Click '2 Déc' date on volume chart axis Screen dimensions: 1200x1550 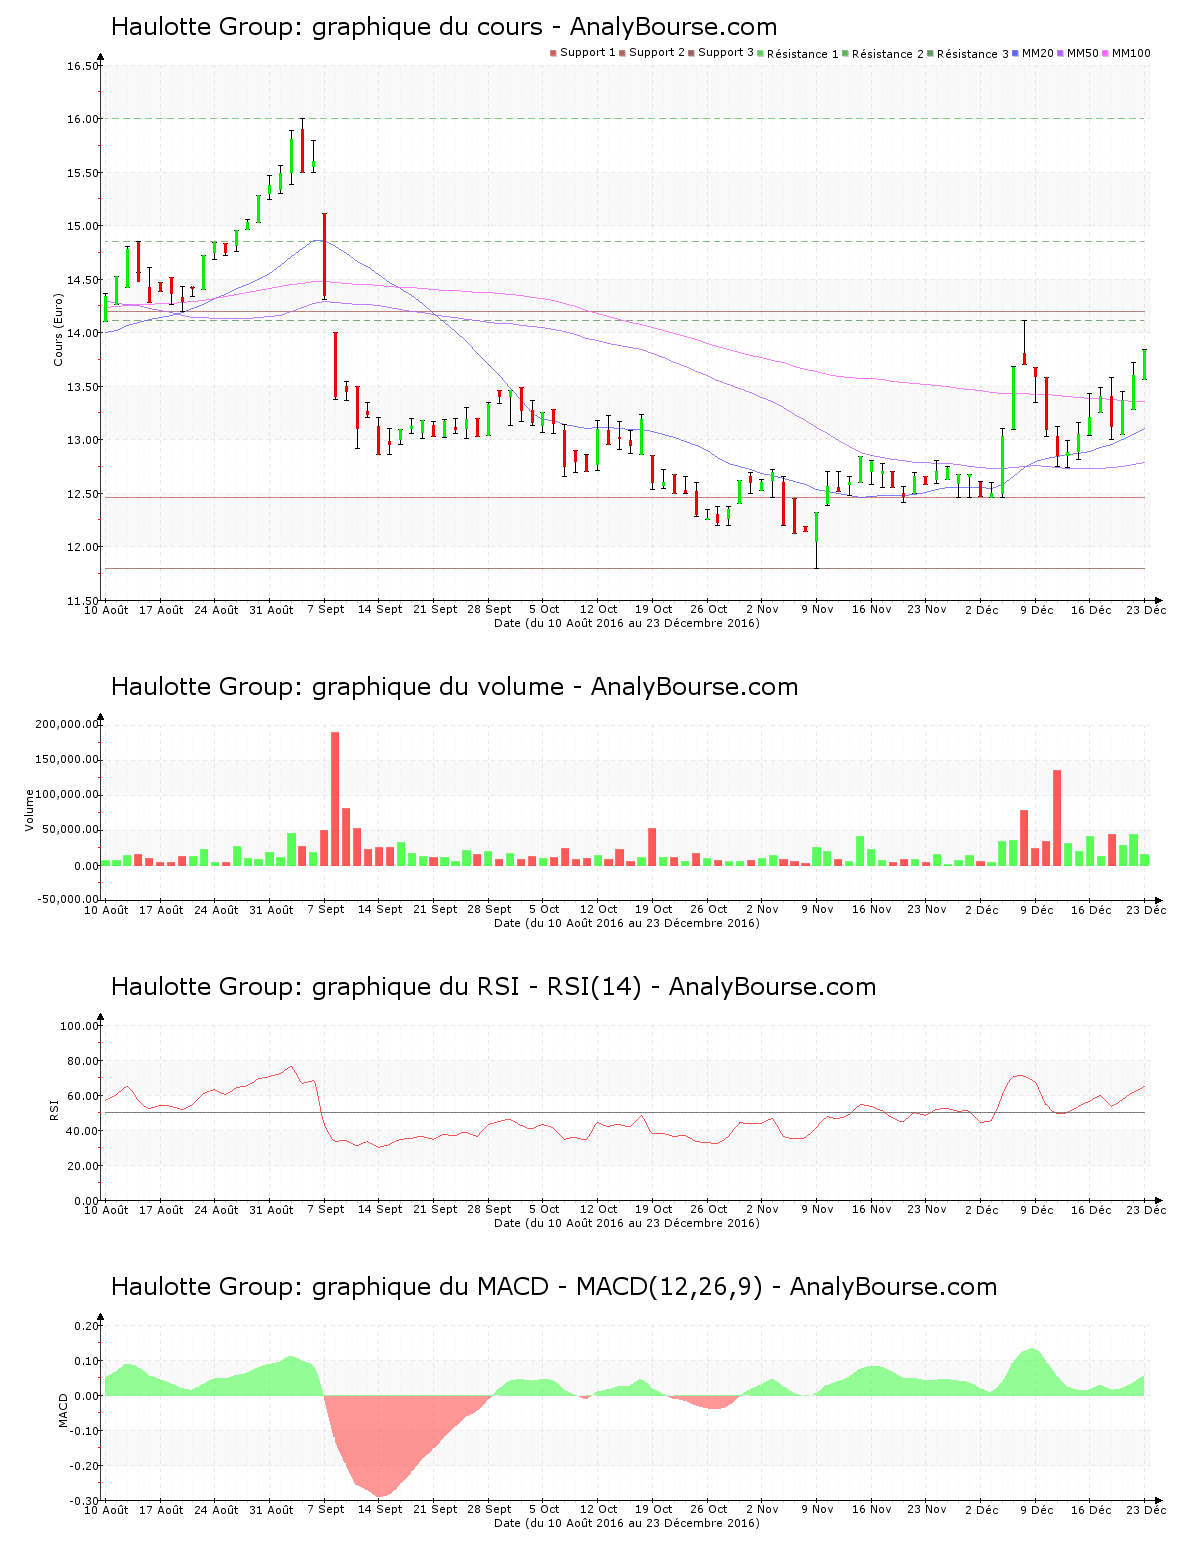pyautogui.click(x=982, y=909)
